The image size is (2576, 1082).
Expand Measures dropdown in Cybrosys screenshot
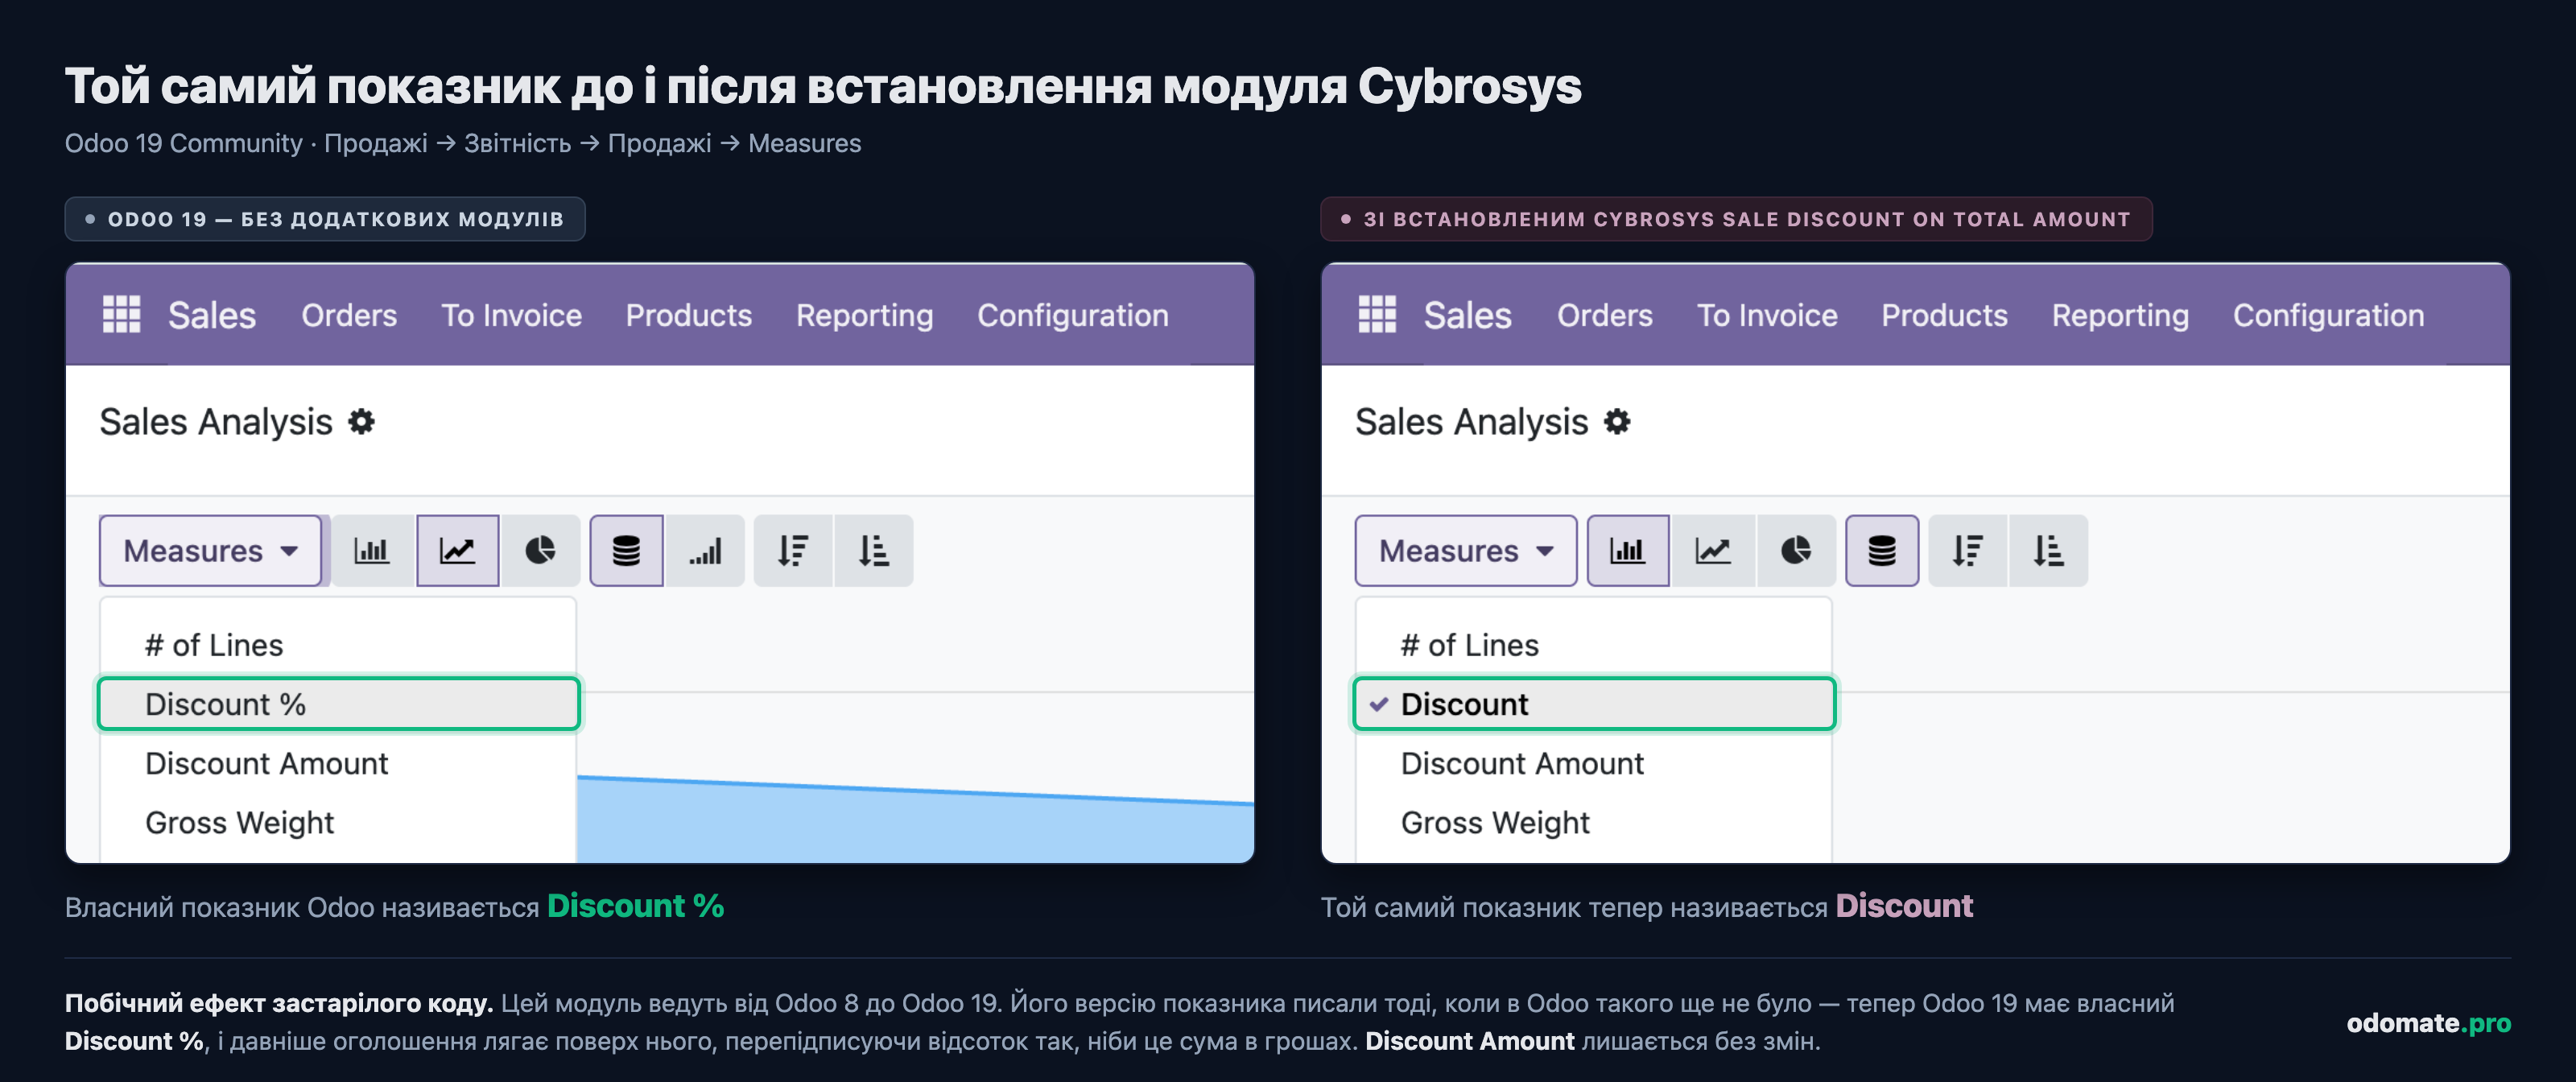click(x=1466, y=551)
